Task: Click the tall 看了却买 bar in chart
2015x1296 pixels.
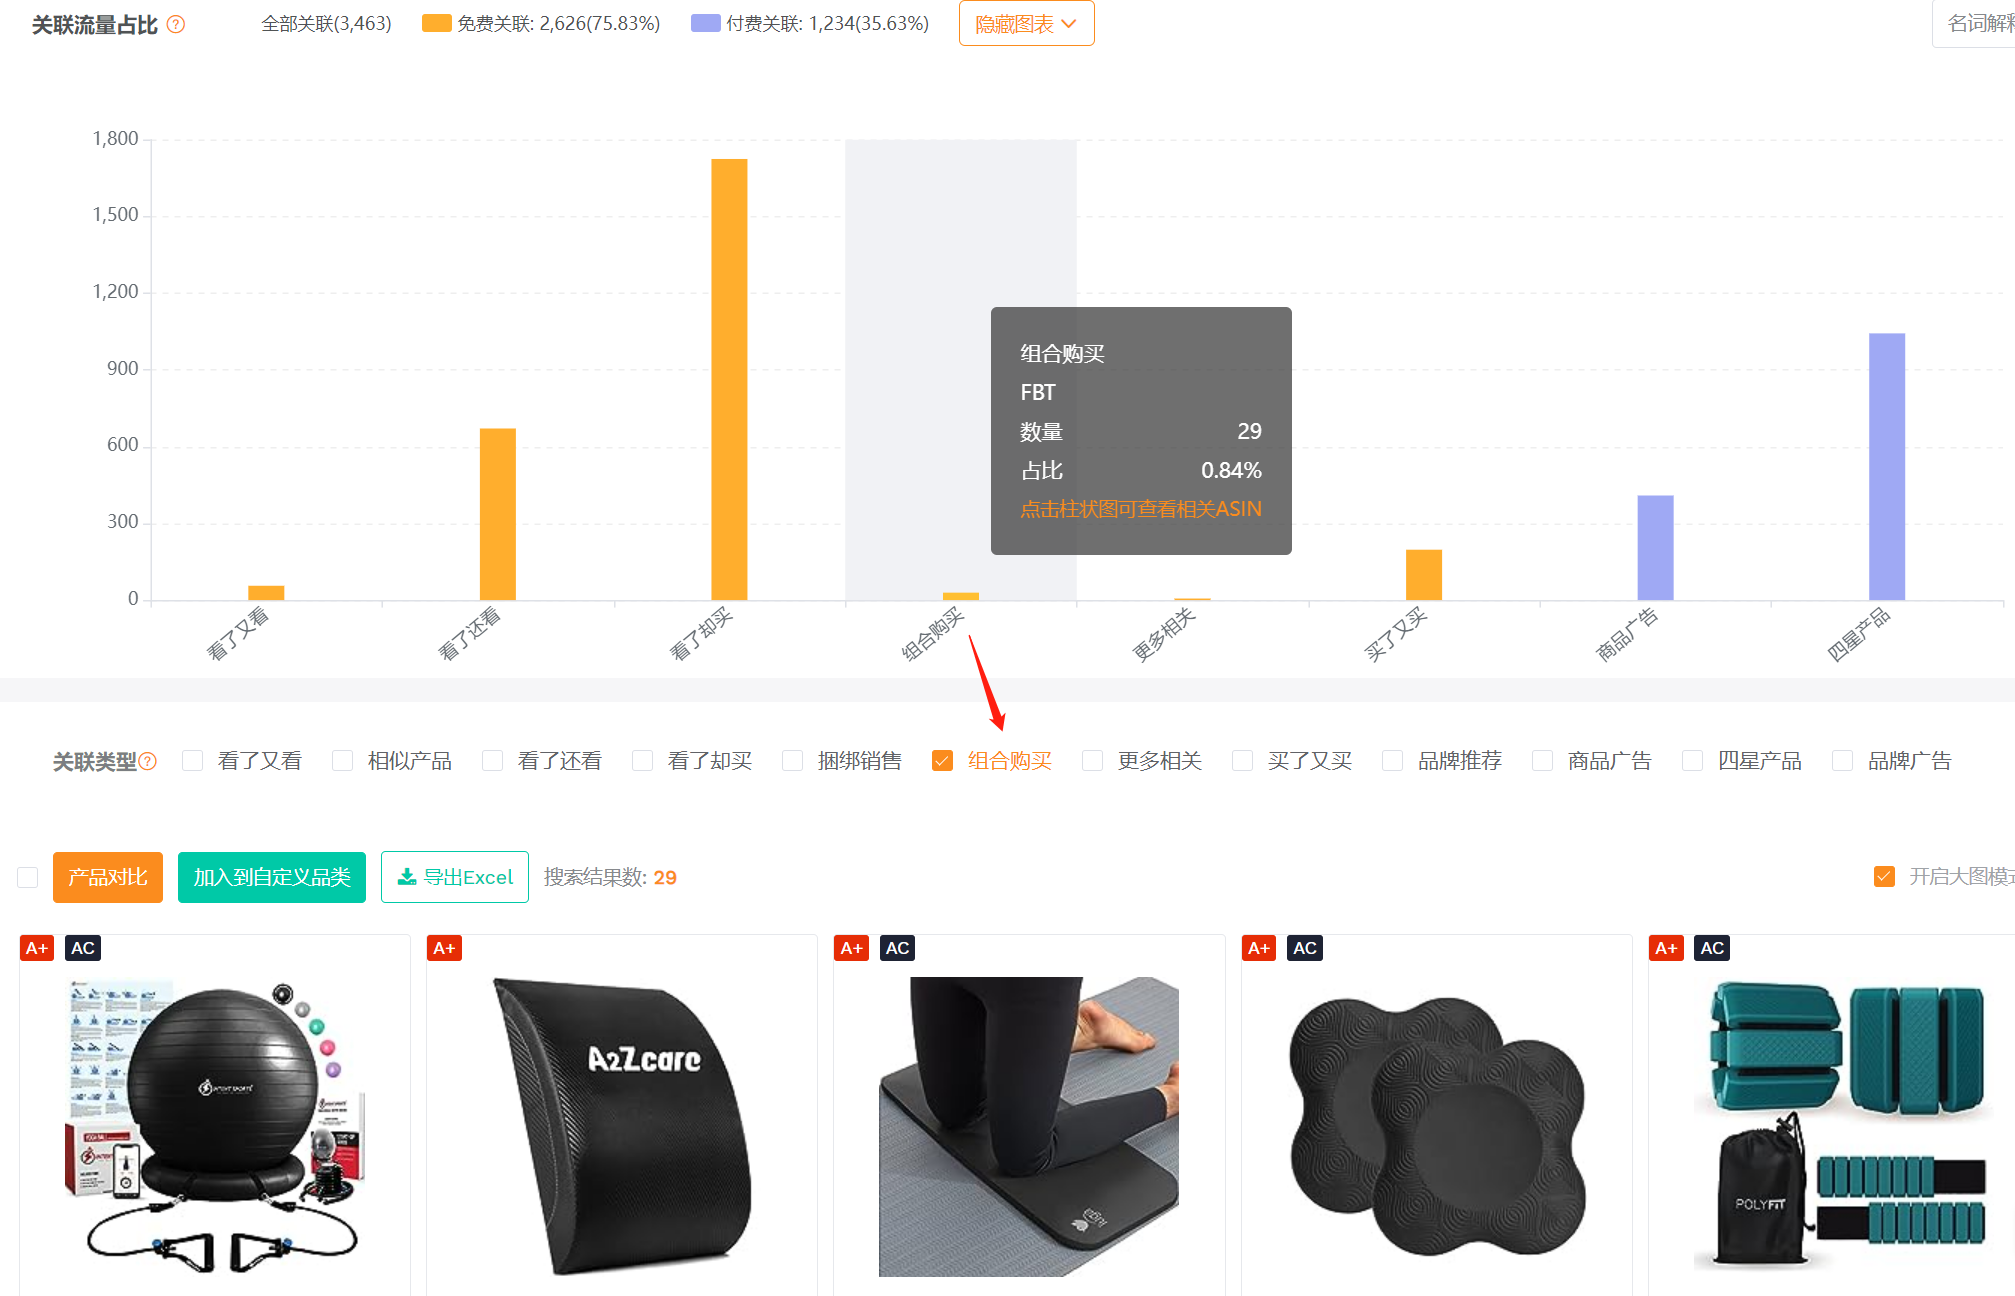Action: (x=729, y=379)
